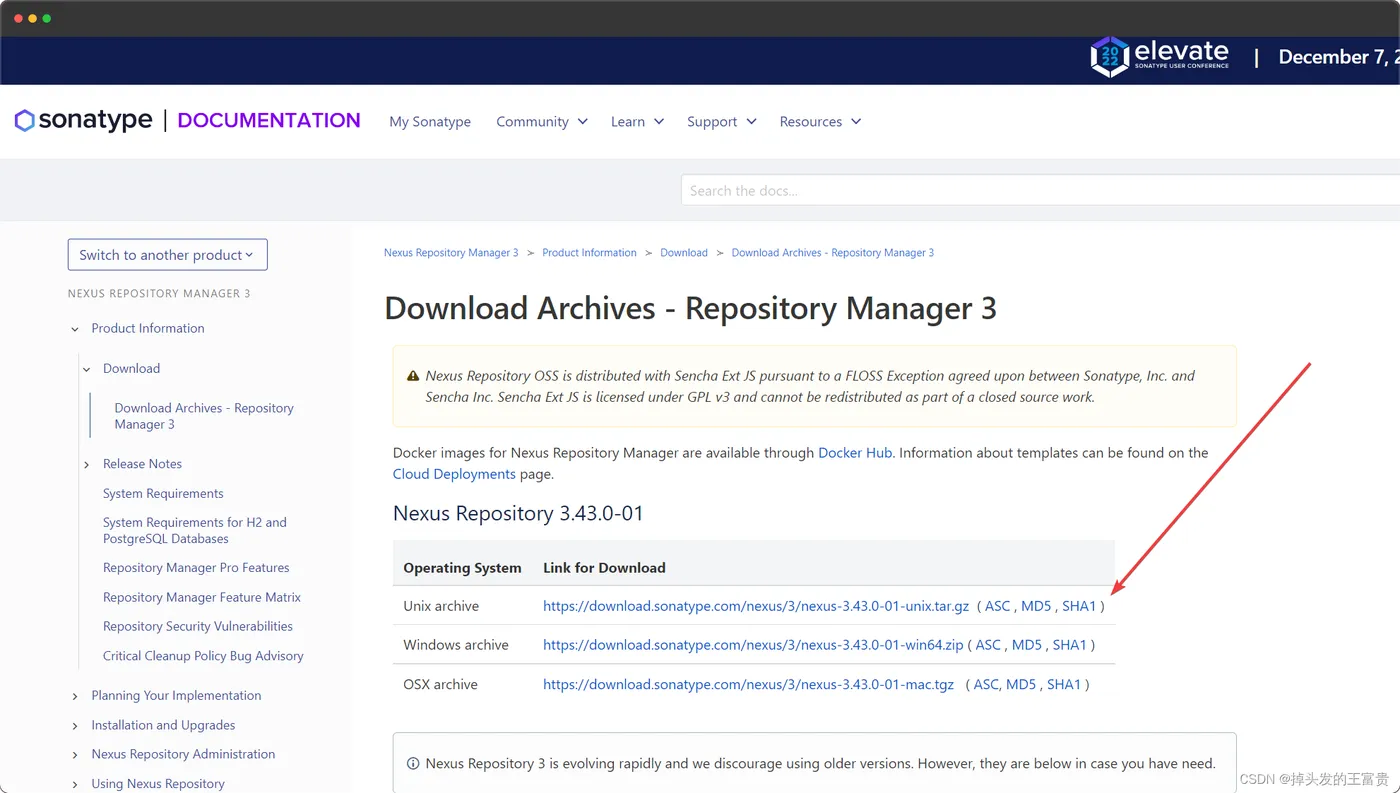Viewport: 1400px width, 793px height.
Task: Open SHA1 checksum for Windows archive
Action: [x=1070, y=645]
